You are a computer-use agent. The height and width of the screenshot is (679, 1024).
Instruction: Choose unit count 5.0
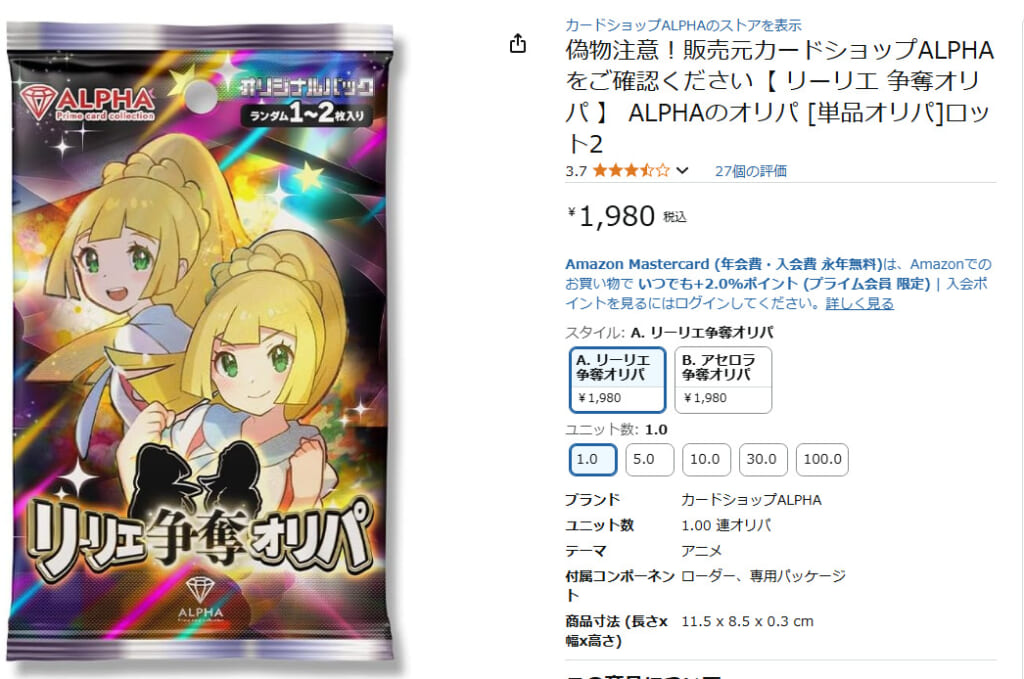(x=649, y=460)
